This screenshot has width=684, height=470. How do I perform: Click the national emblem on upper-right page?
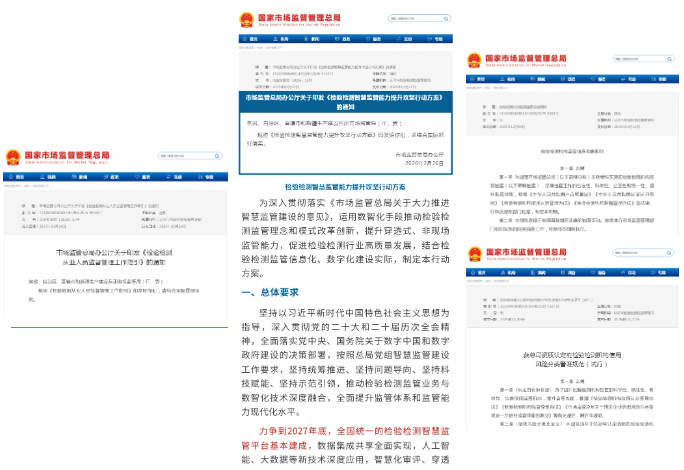(474, 60)
